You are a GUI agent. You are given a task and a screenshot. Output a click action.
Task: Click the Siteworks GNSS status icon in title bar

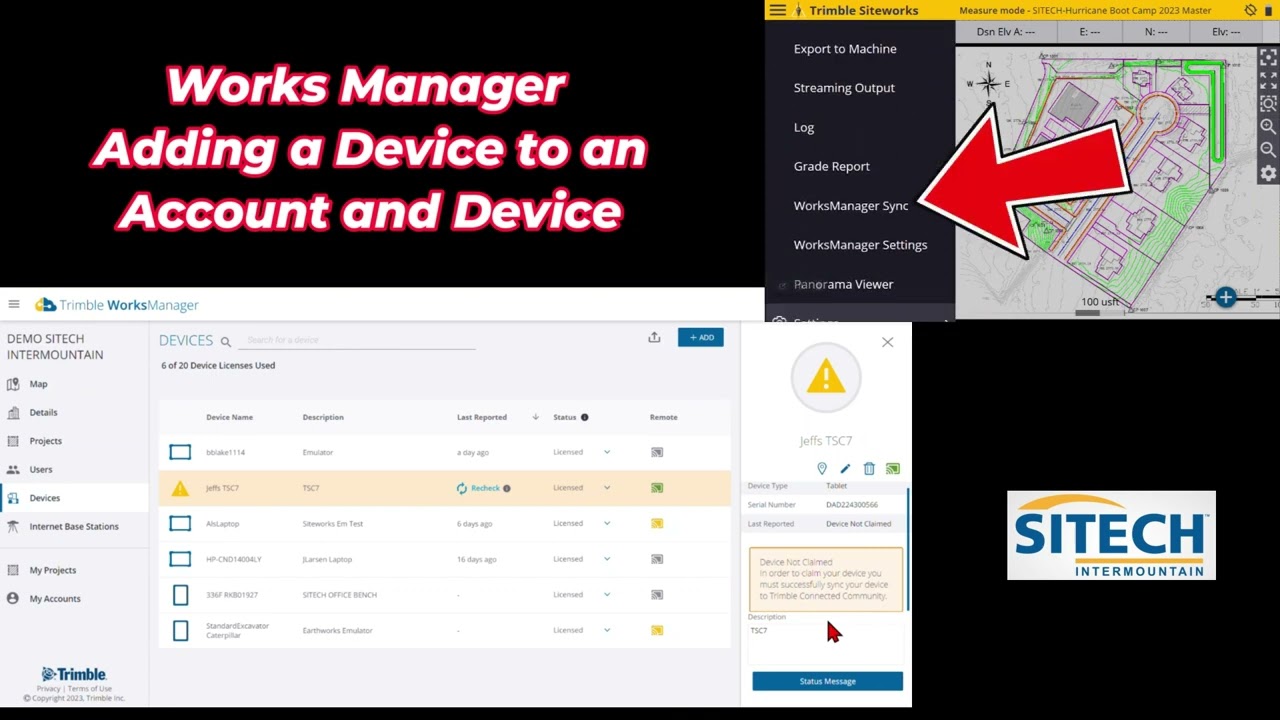[1250, 10]
